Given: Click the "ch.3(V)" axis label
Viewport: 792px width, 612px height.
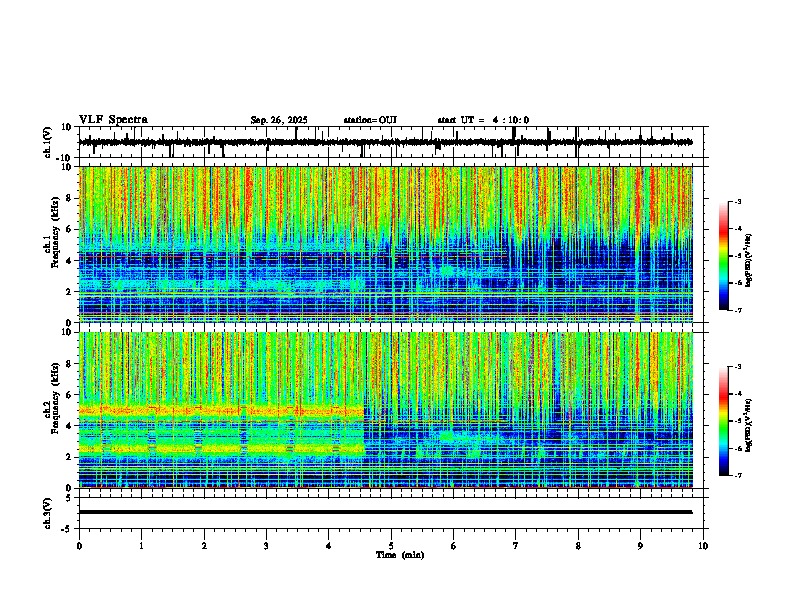Looking at the screenshot, I should click(x=48, y=513).
